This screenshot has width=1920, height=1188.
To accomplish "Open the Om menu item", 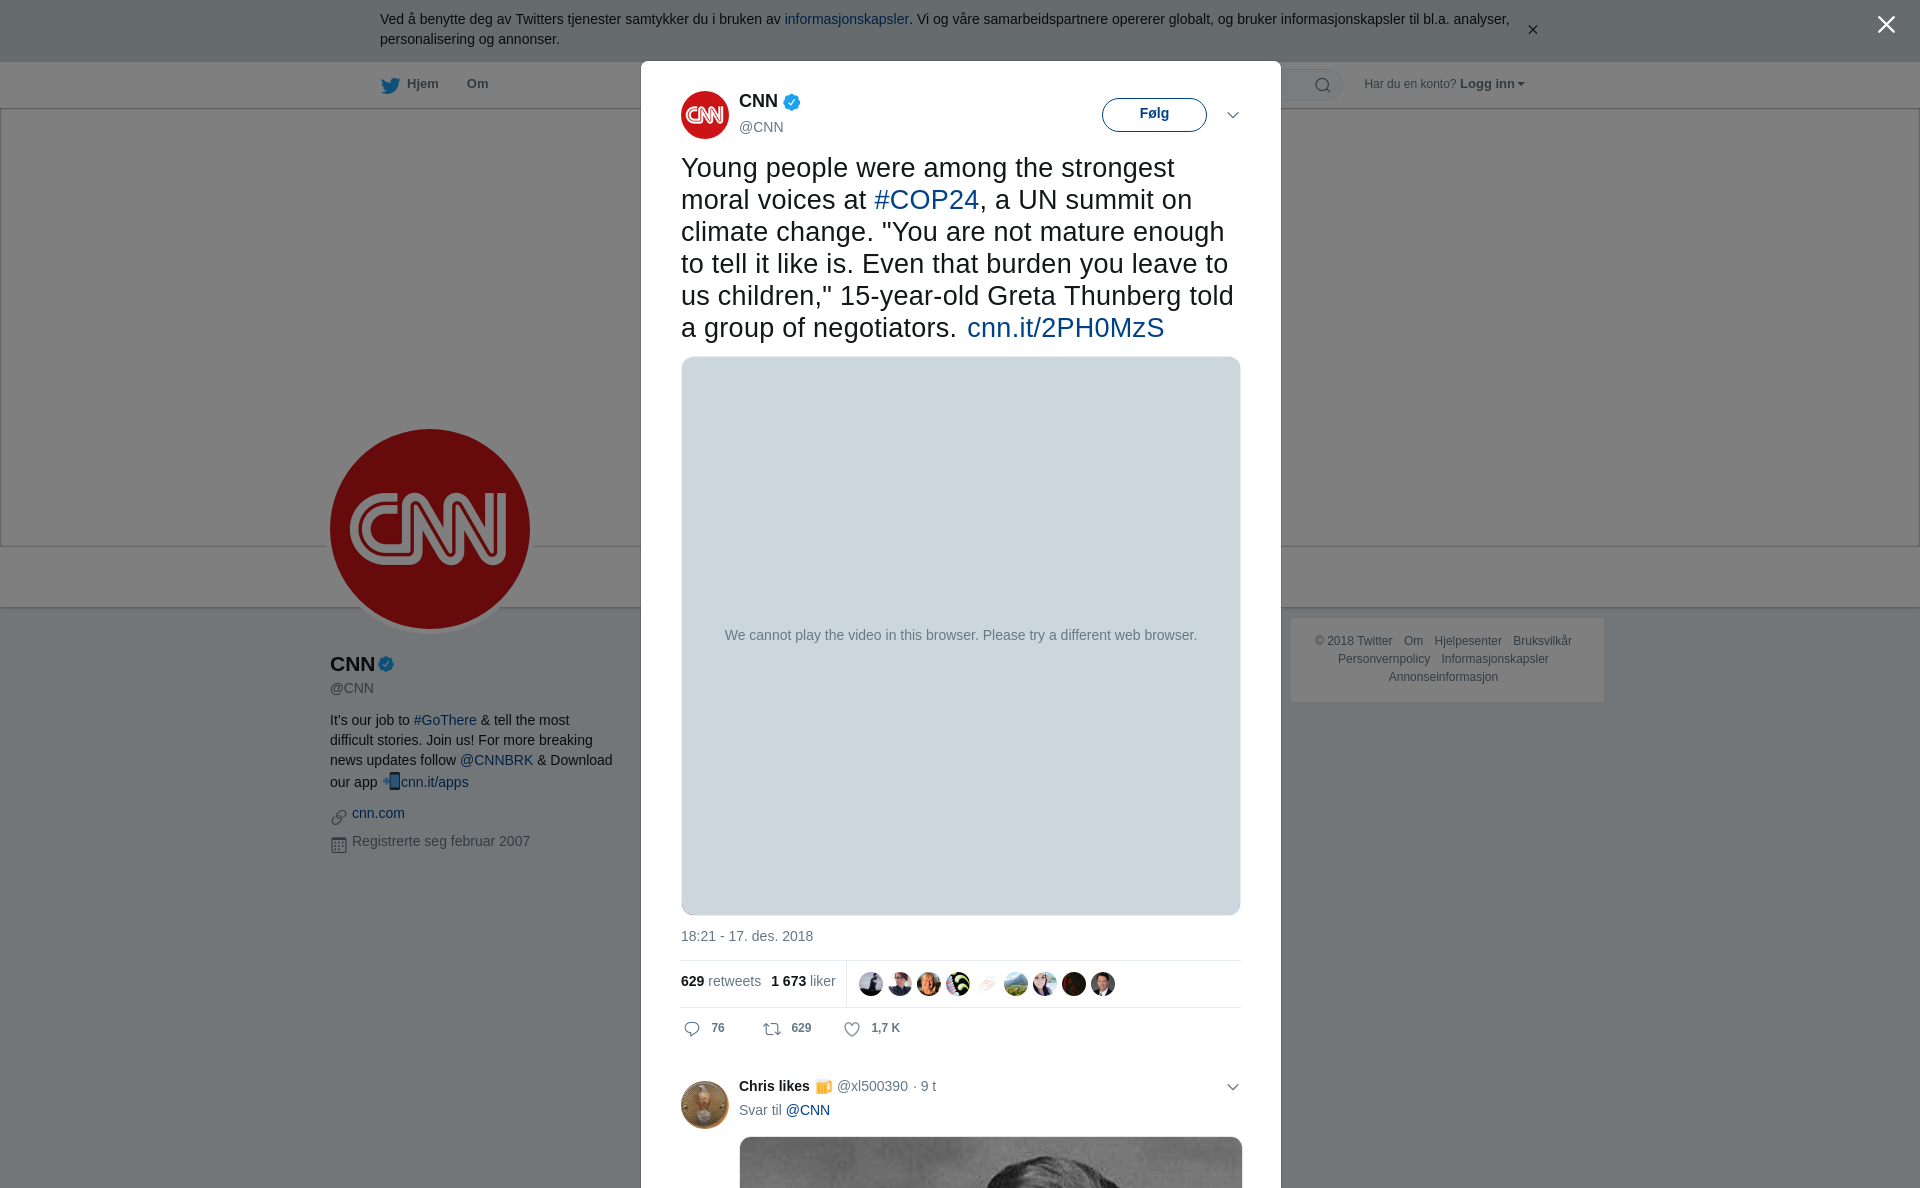I will [x=477, y=84].
